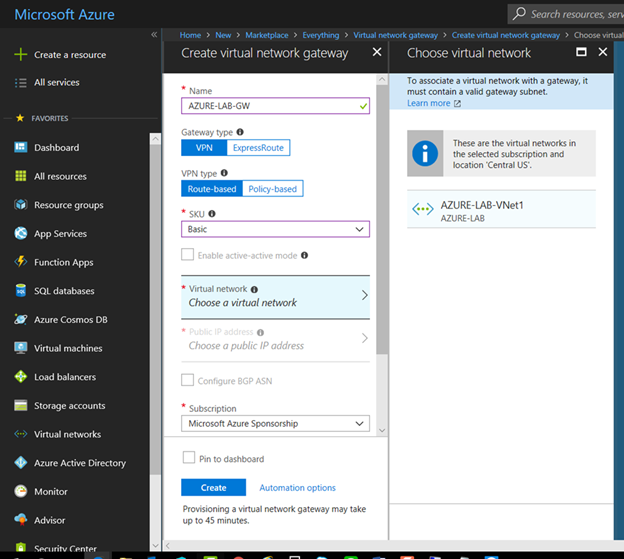The image size is (624, 559).
Task: Open the Subscription dropdown
Action: 275,423
